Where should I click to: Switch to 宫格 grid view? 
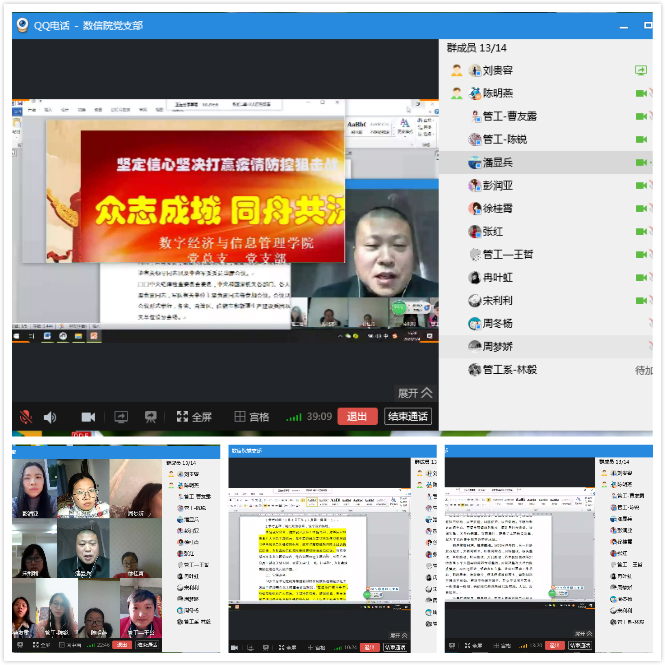point(252,416)
